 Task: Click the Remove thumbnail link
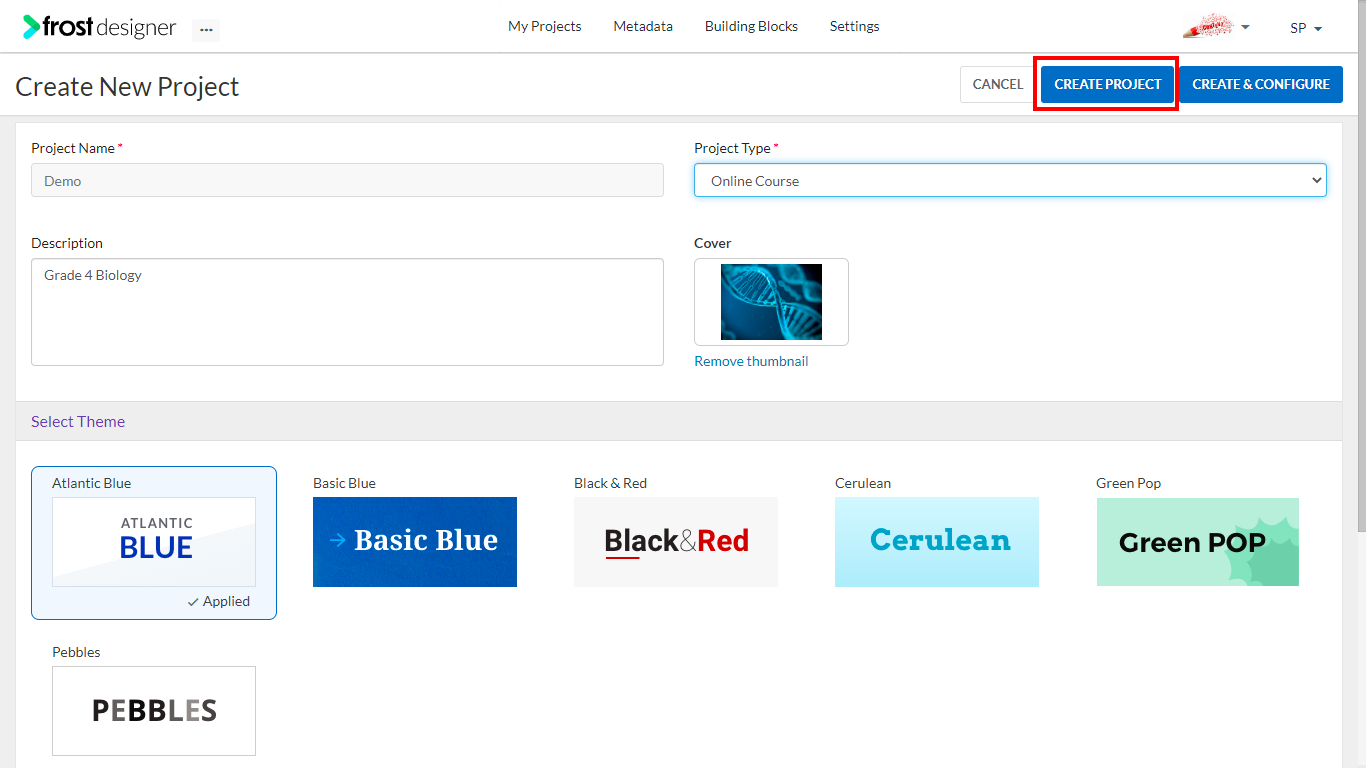click(x=751, y=361)
